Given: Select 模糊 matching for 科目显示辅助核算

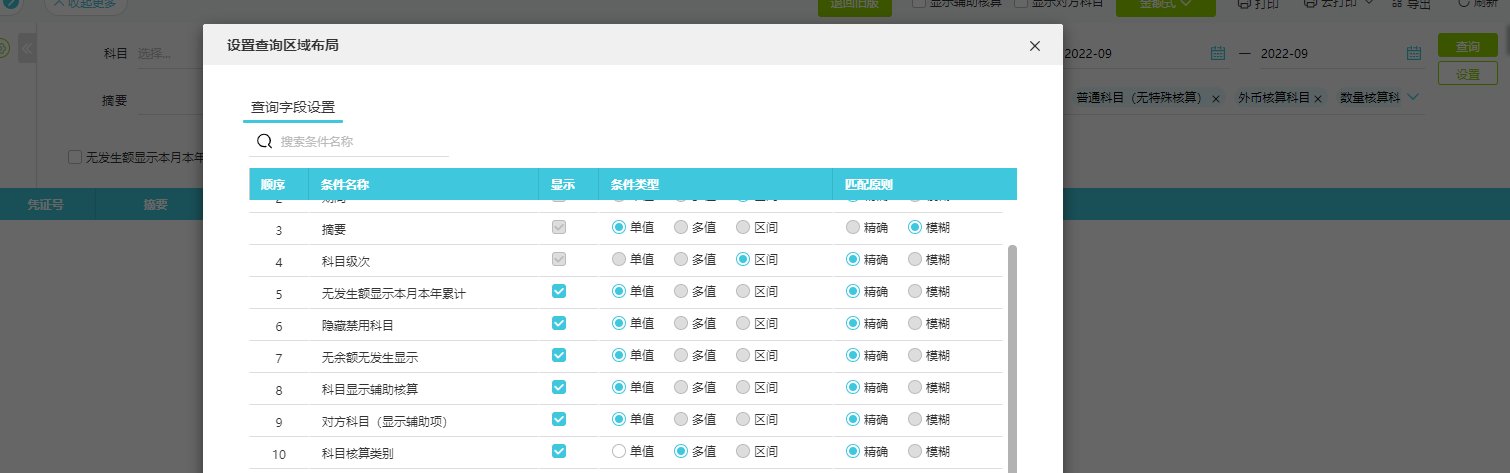Looking at the screenshot, I should coord(915,387).
